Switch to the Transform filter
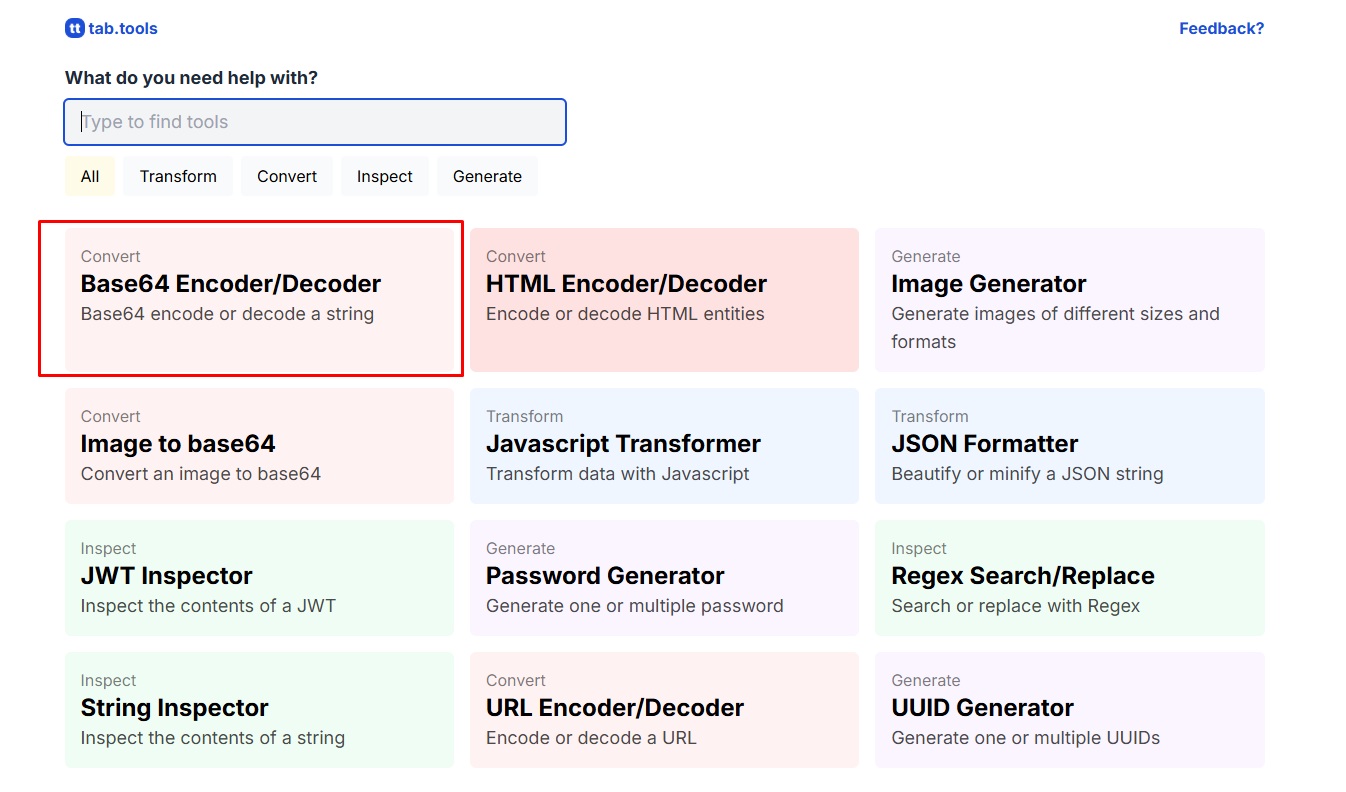Image resolution: width=1346 pixels, height=792 pixels. pos(177,176)
